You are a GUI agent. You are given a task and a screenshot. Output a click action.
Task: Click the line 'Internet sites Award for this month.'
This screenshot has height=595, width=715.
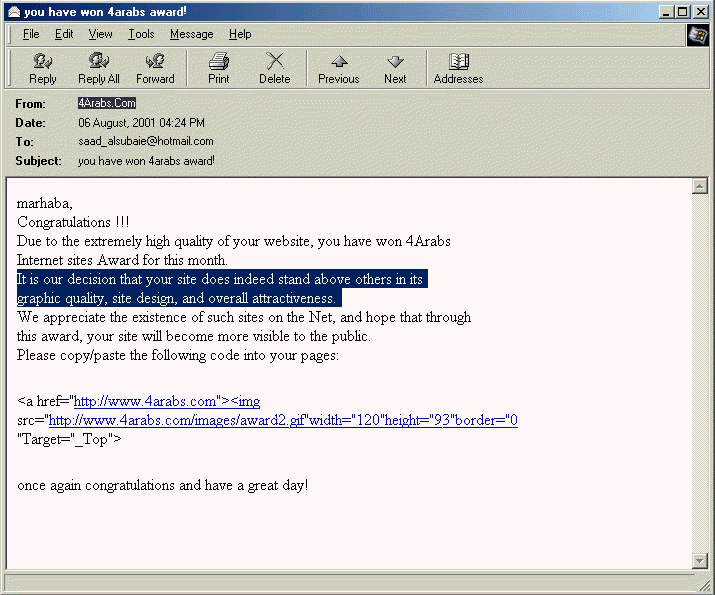pyautogui.click(x=122, y=260)
